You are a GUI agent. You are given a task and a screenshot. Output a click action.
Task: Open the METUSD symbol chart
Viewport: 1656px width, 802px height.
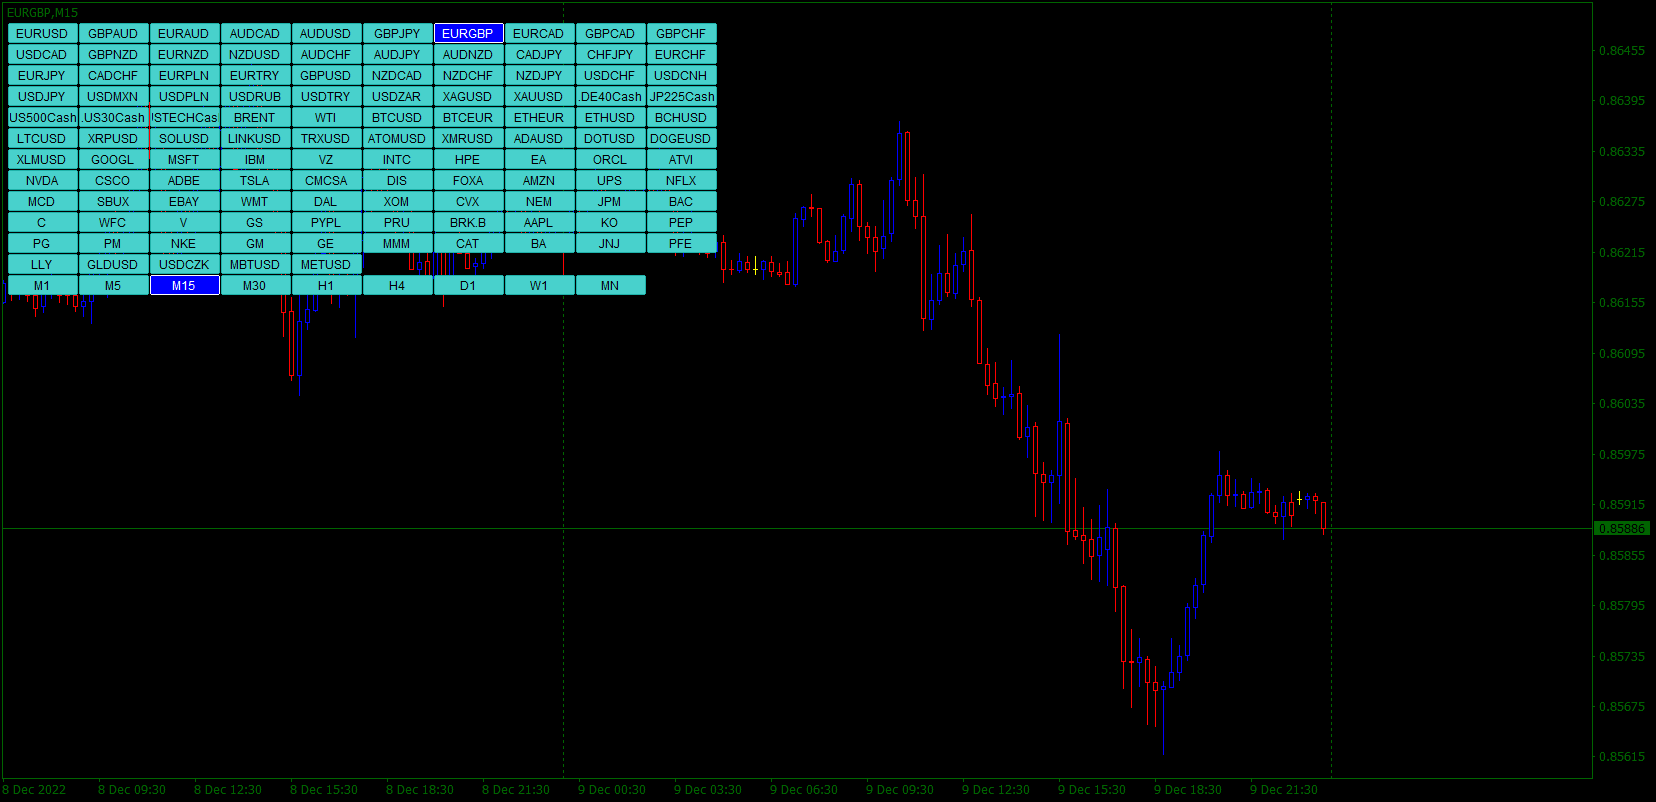326,265
